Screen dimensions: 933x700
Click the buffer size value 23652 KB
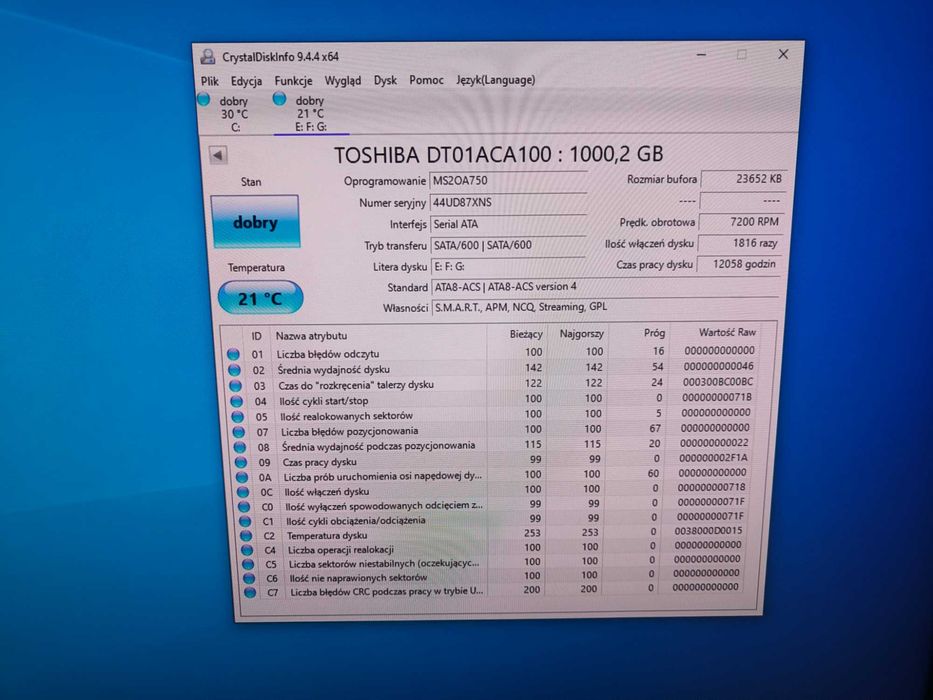pos(743,179)
